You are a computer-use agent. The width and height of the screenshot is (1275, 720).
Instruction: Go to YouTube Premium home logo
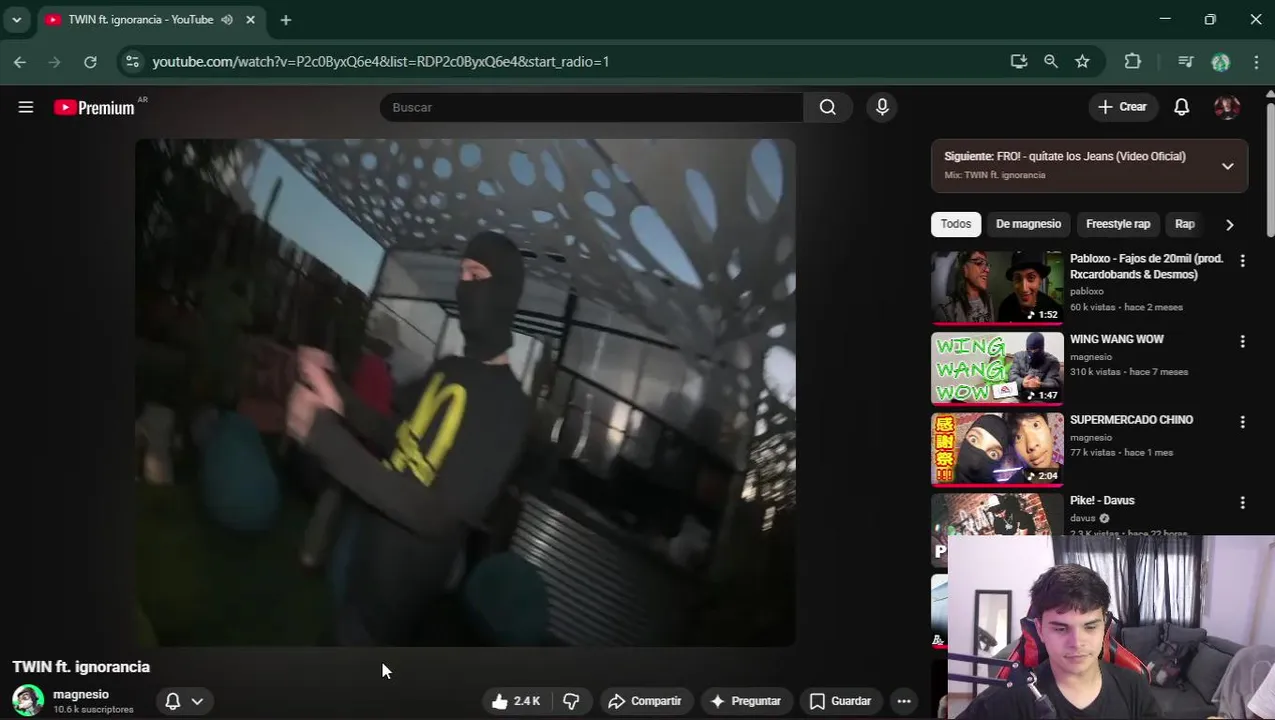pyautogui.click(x=94, y=107)
